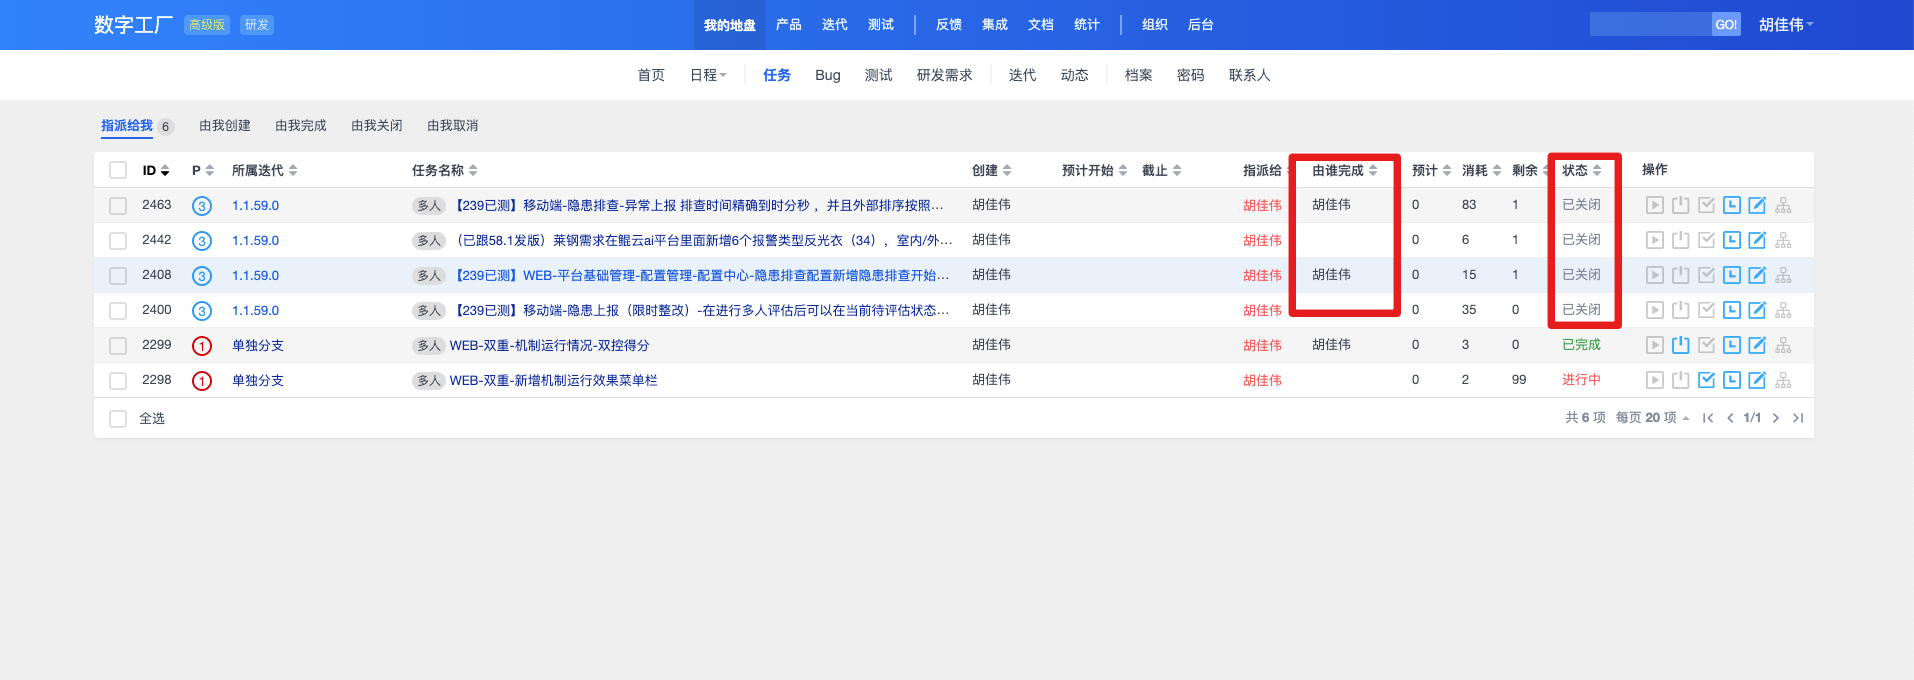Open the log-hours clock icon for task 2463
1914x680 pixels.
[1731, 205]
